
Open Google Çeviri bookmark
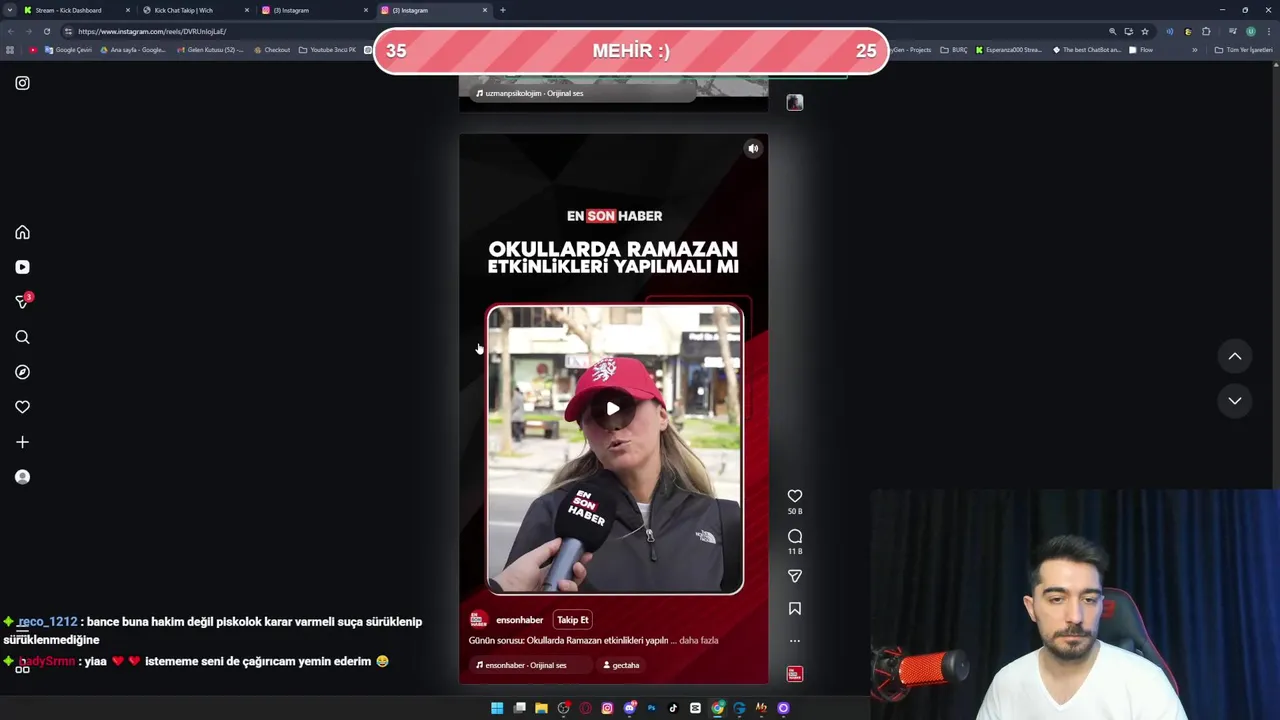coord(69,50)
